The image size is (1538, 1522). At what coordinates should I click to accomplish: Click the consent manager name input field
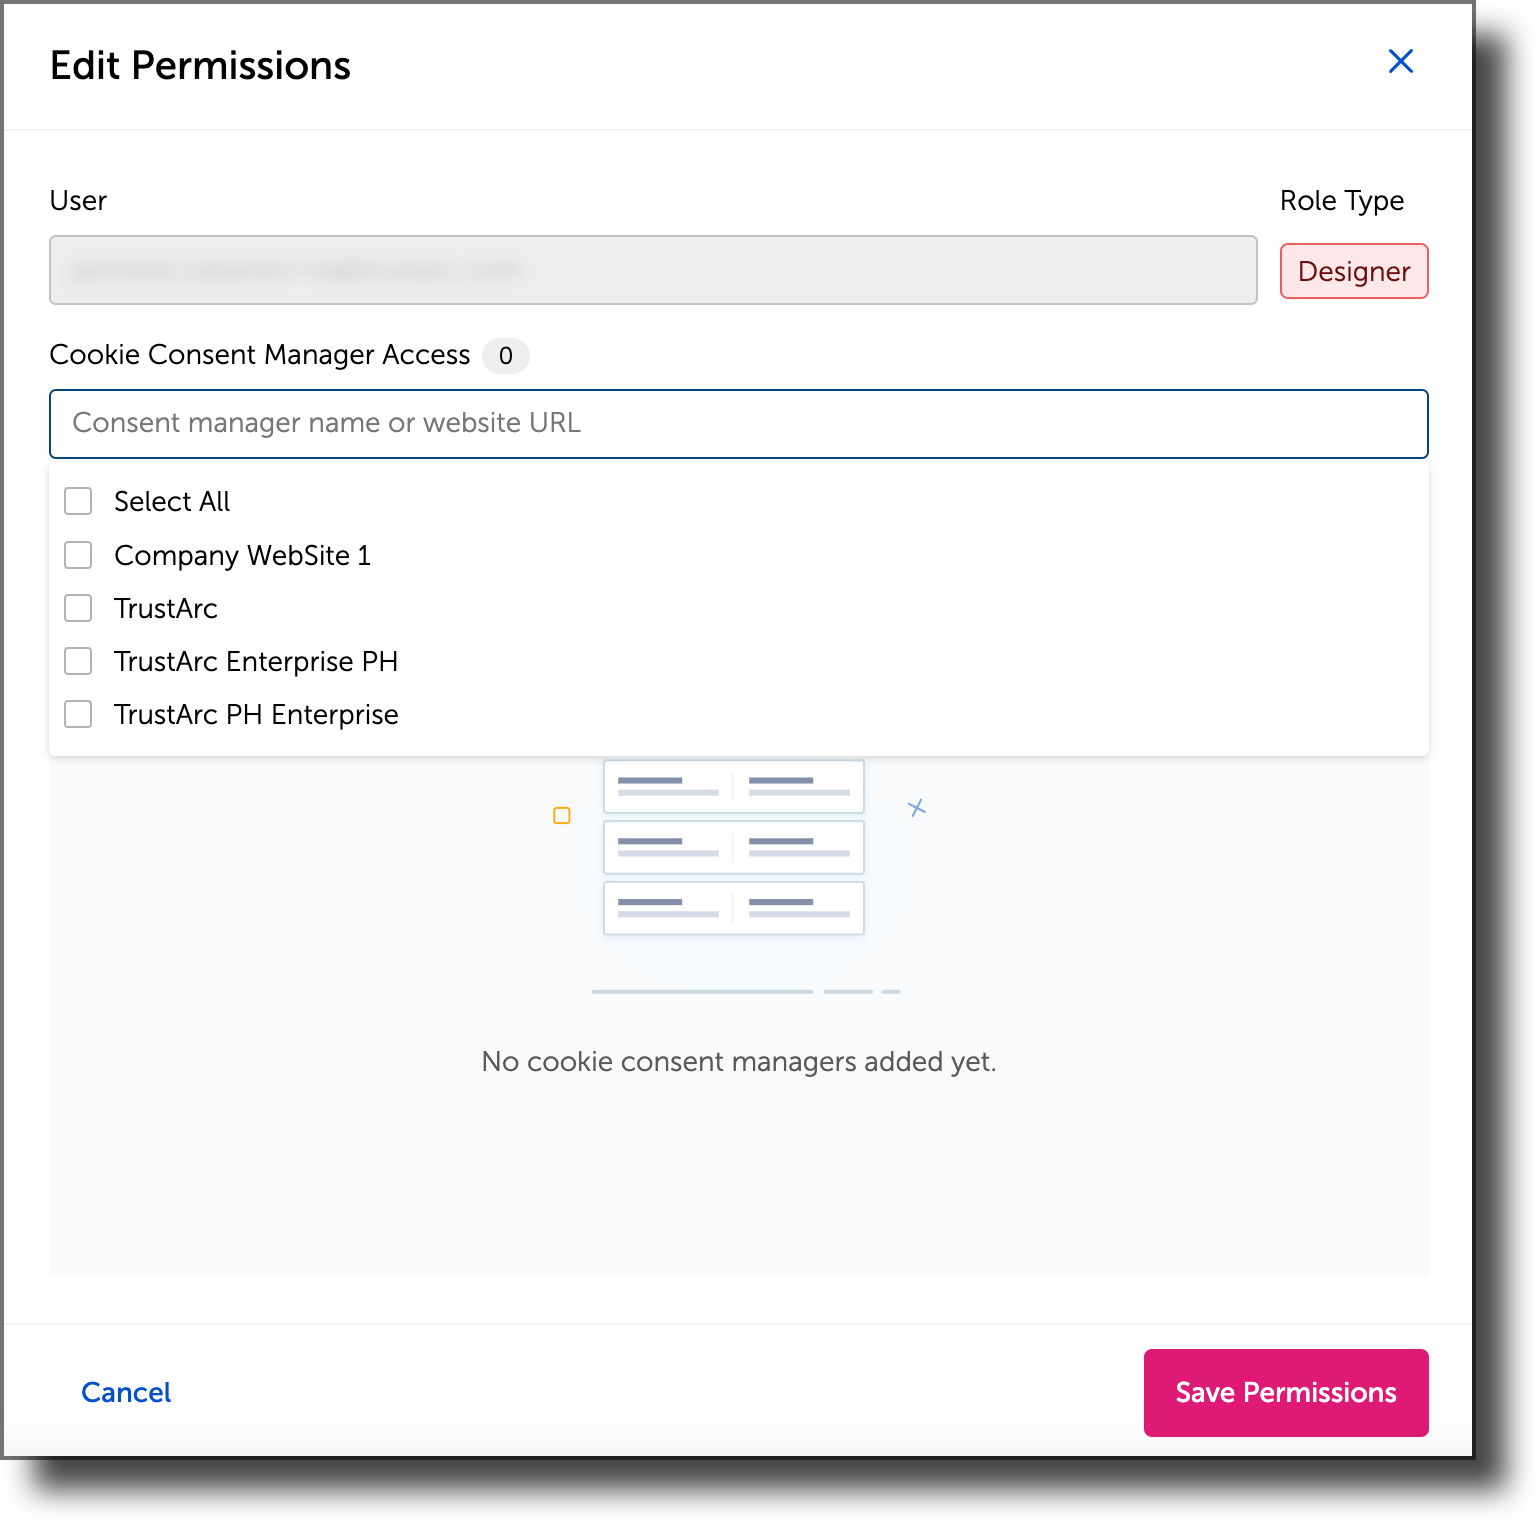pos(739,424)
